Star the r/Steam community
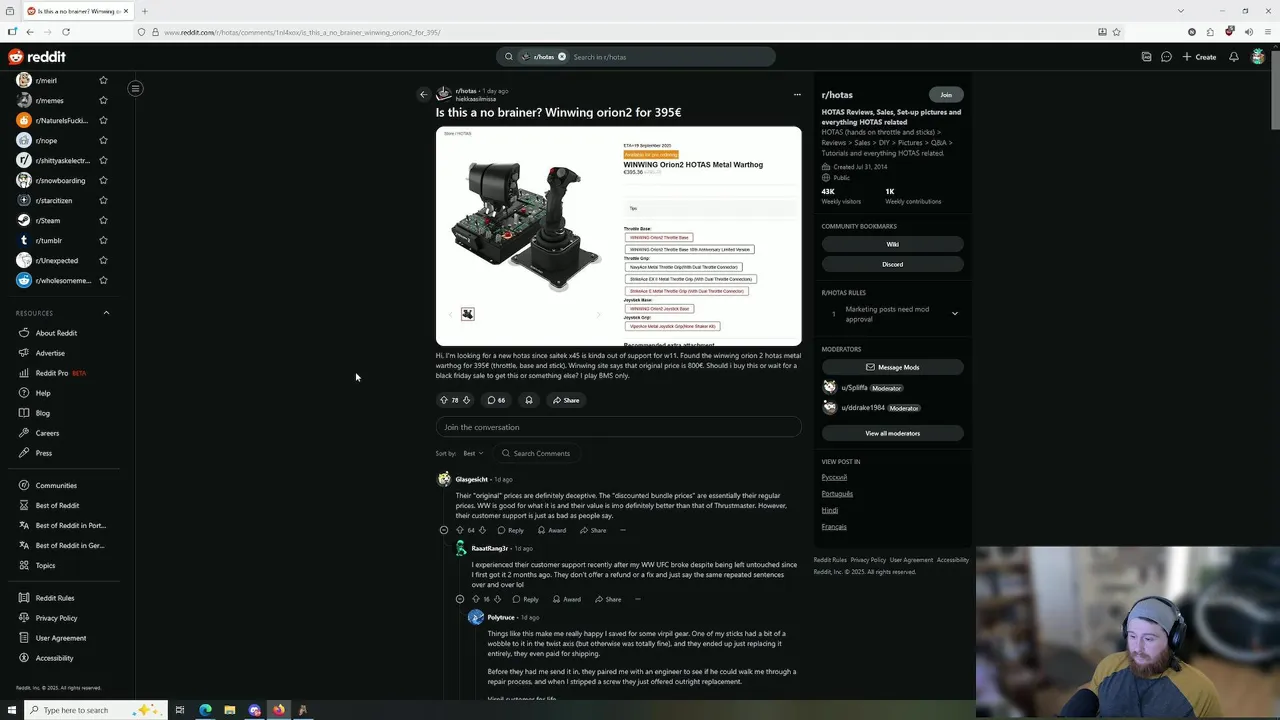This screenshot has height=720, width=1280. [x=103, y=220]
